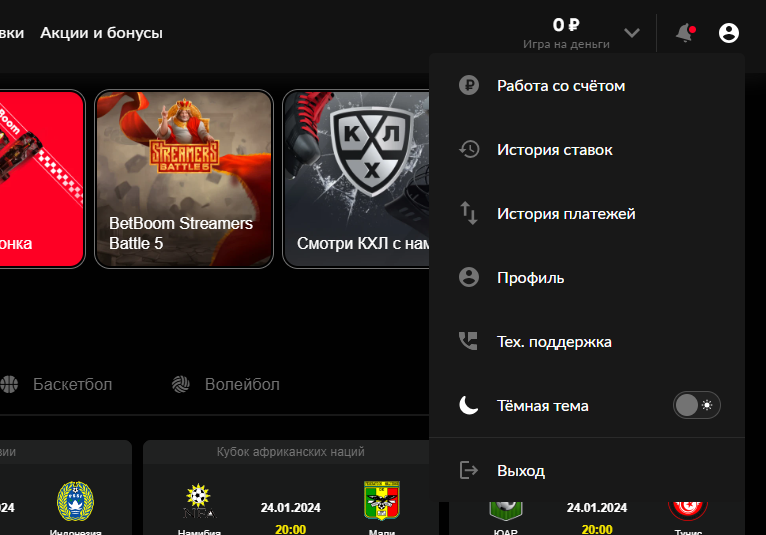766x535 pixels.
Task: Select the Волейбол sport tab
Action: (x=242, y=385)
